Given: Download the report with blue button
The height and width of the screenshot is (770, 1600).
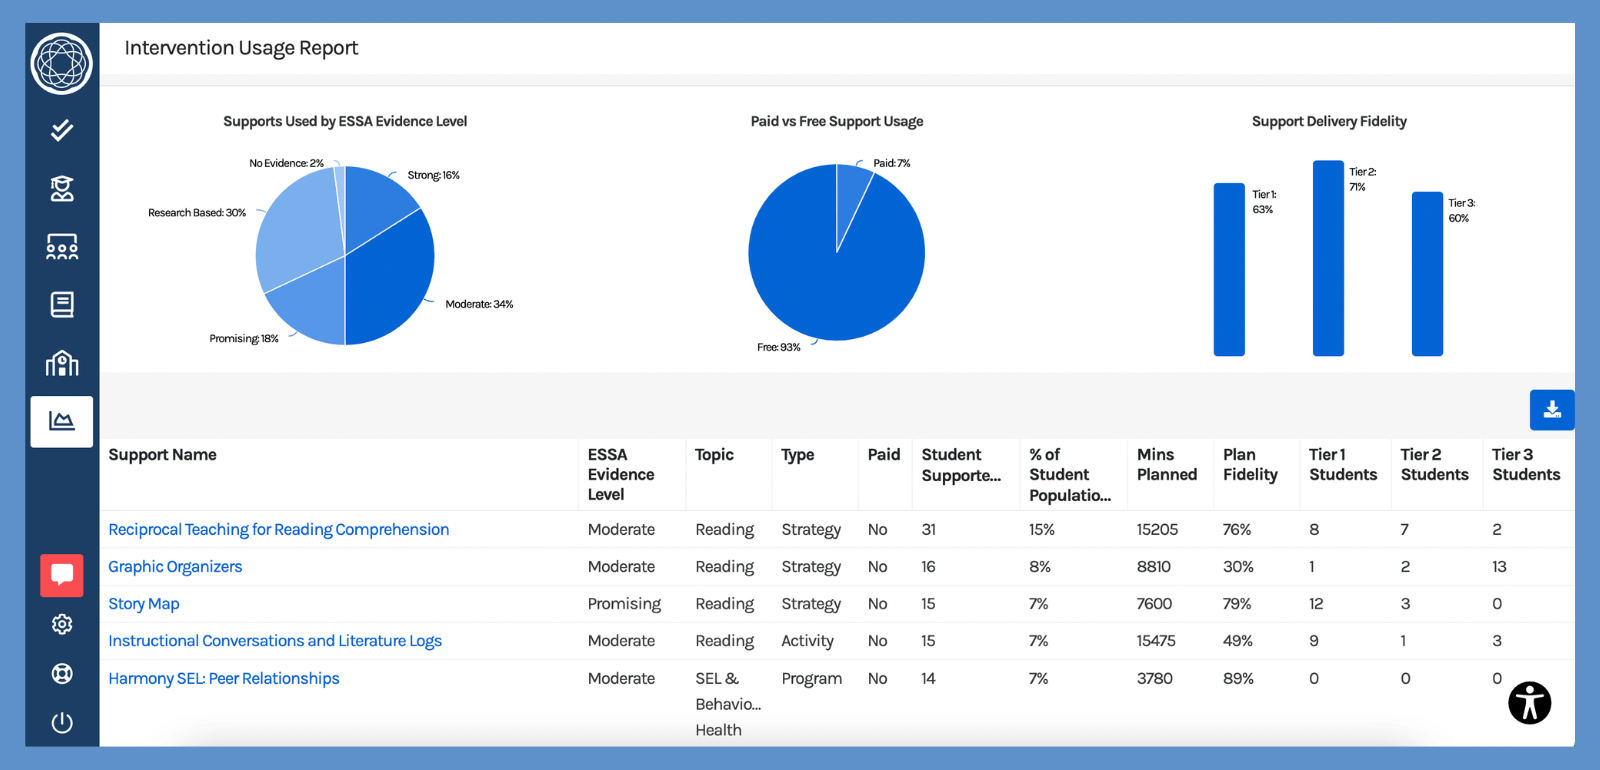Looking at the screenshot, I should point(1552,410).
